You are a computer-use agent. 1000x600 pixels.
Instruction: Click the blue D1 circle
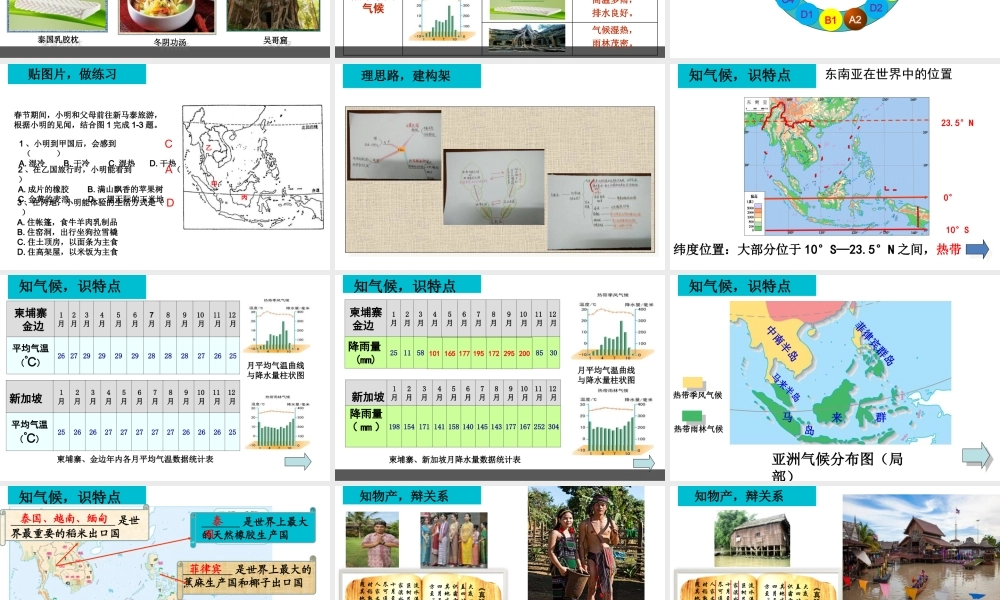pos(806,14)
